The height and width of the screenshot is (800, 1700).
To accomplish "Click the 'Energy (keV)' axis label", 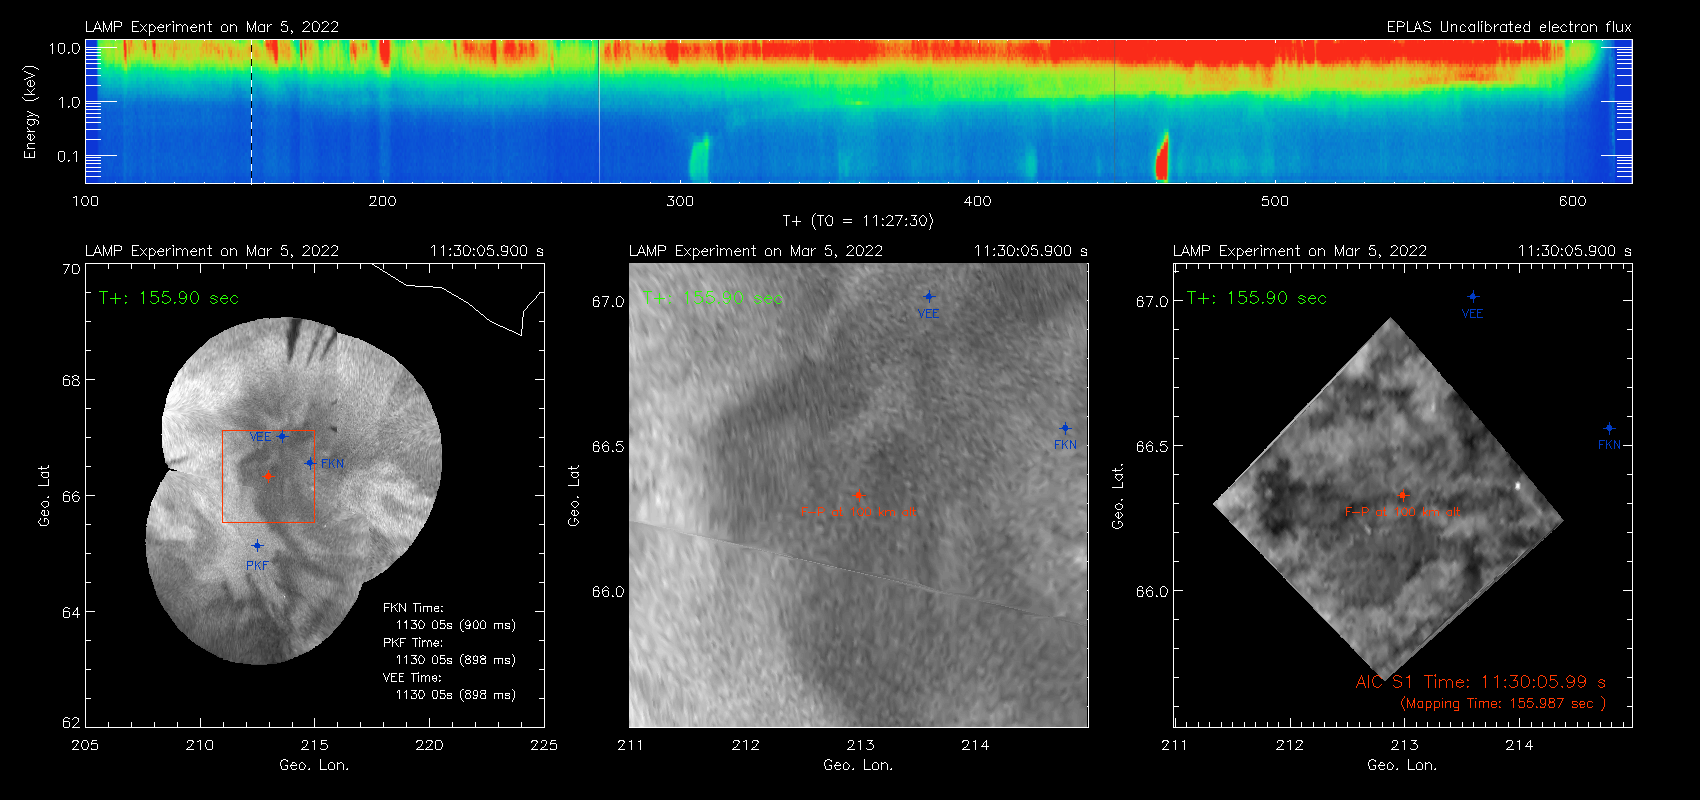I will click(30, 112).
